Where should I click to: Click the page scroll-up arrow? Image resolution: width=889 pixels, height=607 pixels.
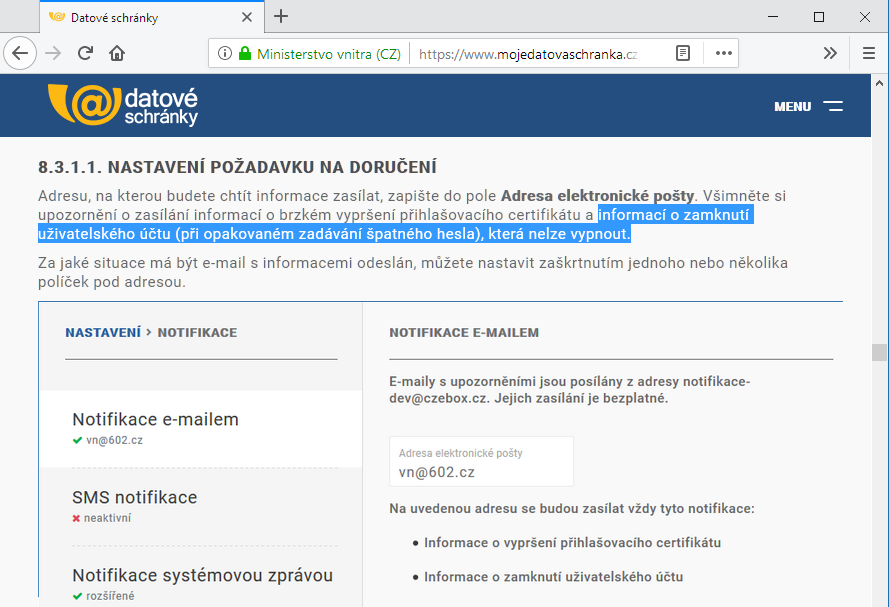[x=879, y=83]
